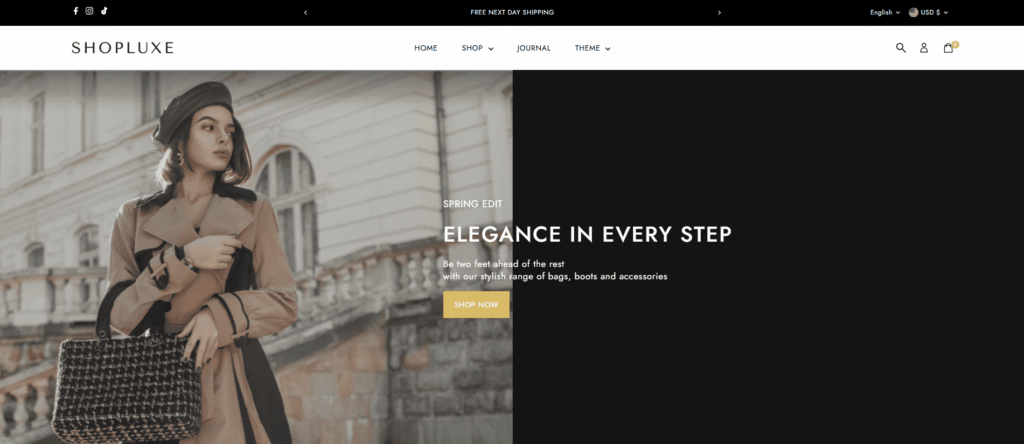Click the US flag currency icon
Viewport: 1024px width, 444px height.
pyautogui.click(x=913, y=12)
